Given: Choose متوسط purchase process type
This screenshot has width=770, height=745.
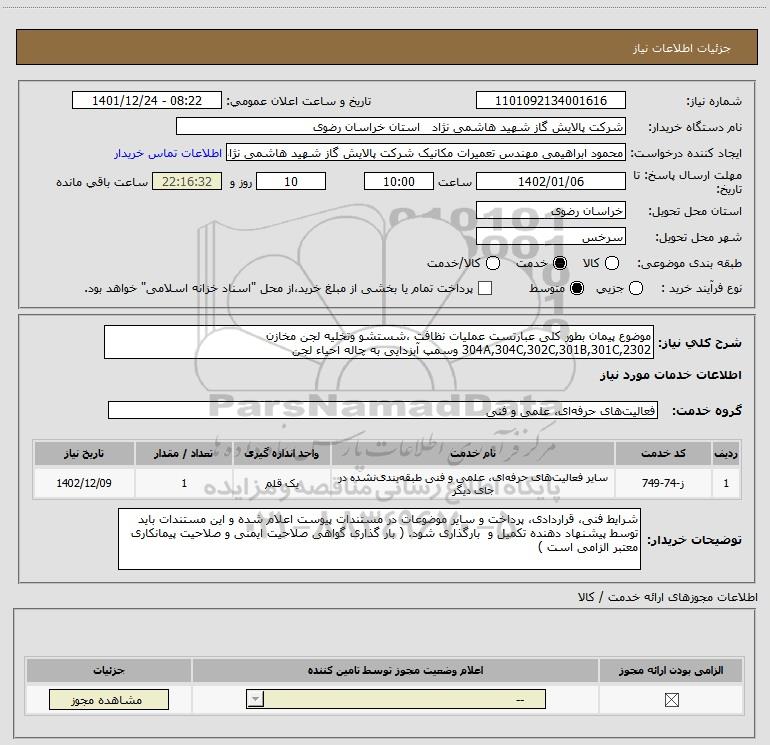Looking at the screenshot, I should [577, 288].
